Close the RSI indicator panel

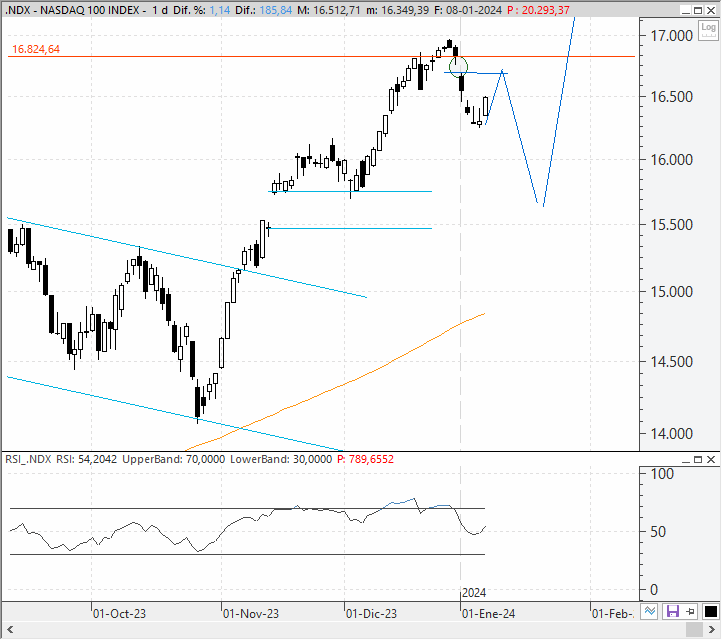711,460
